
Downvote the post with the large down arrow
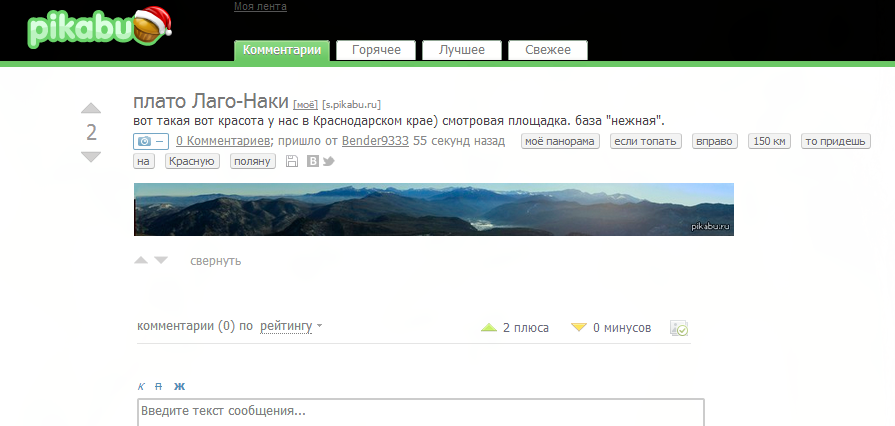pyautogui.click(x=91, y=157)
